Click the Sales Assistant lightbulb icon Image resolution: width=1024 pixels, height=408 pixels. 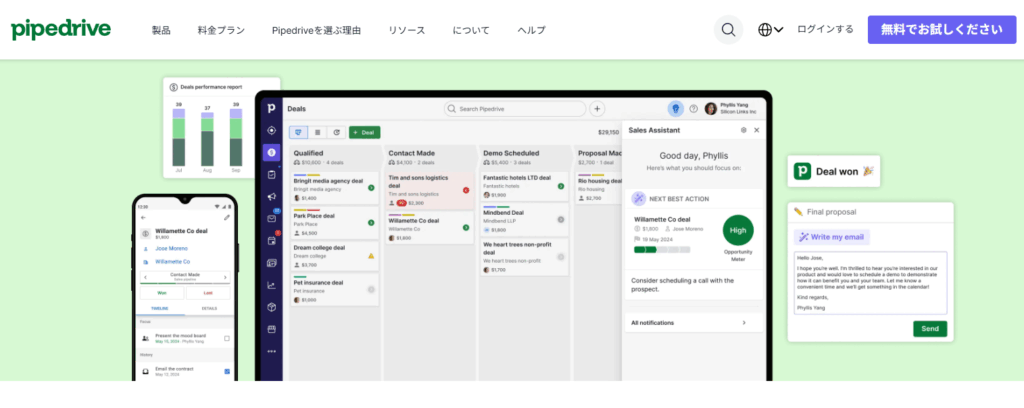click(x=675, y=109)
